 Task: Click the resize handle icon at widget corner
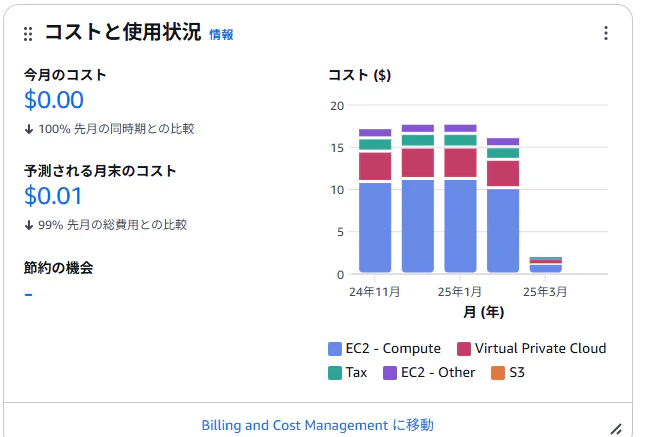[616, 429]
